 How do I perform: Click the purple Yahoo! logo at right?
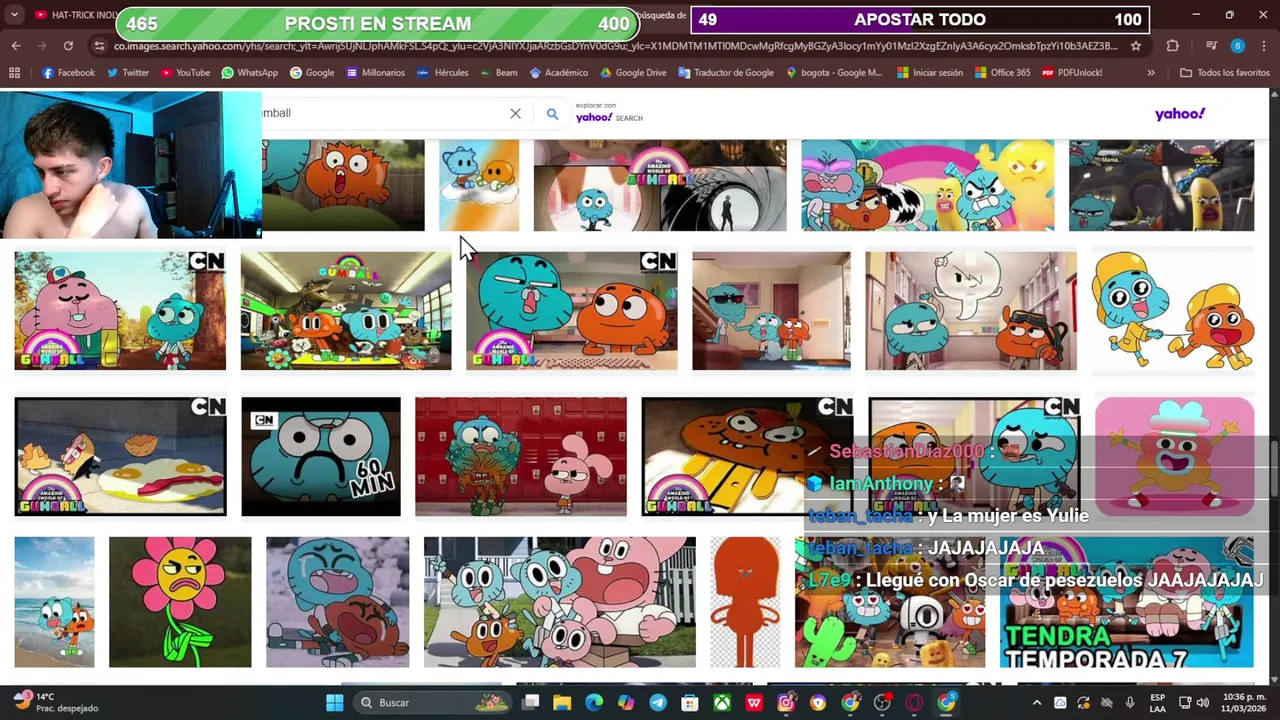point(1180,114)
